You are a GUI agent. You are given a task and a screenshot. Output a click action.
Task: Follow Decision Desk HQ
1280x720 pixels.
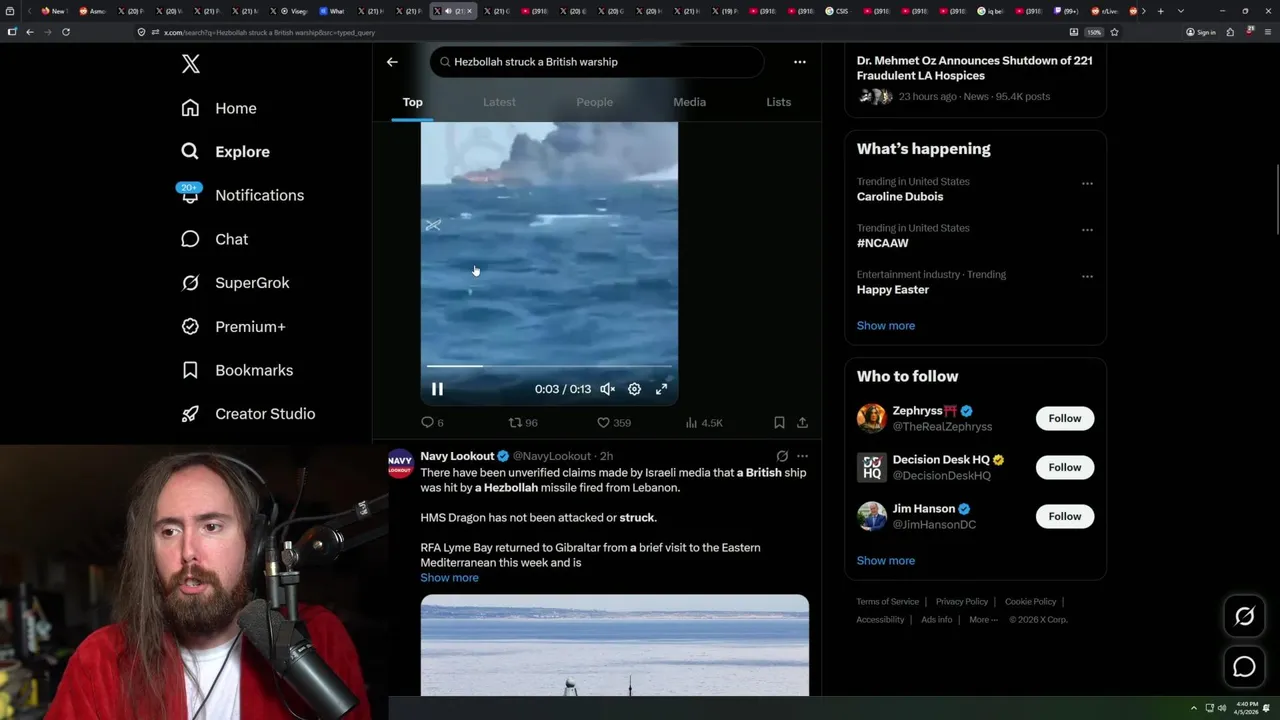pos(1065,467)
